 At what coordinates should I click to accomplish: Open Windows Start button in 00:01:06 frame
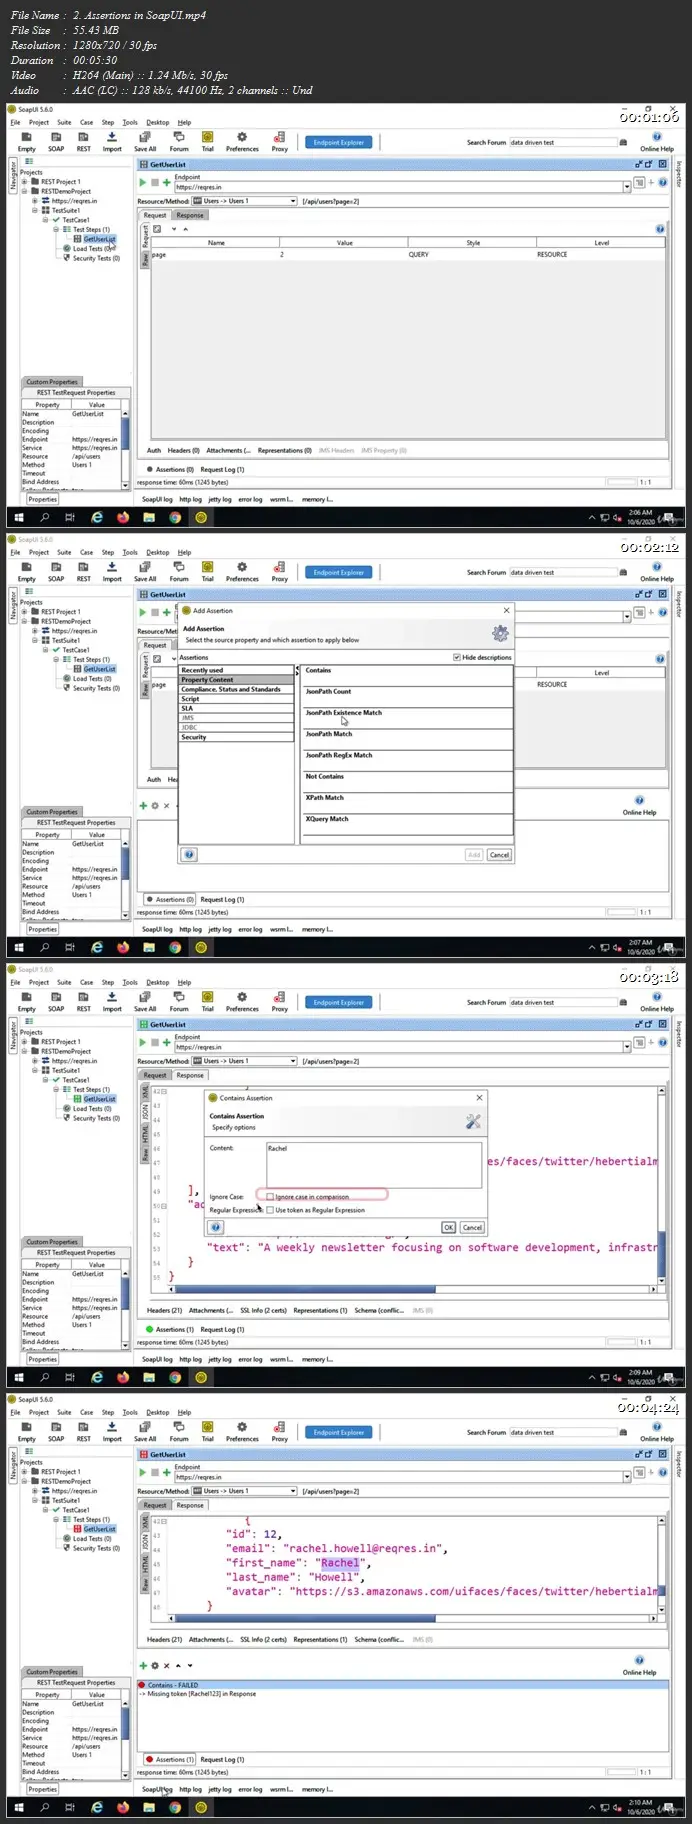click(18, 517)
